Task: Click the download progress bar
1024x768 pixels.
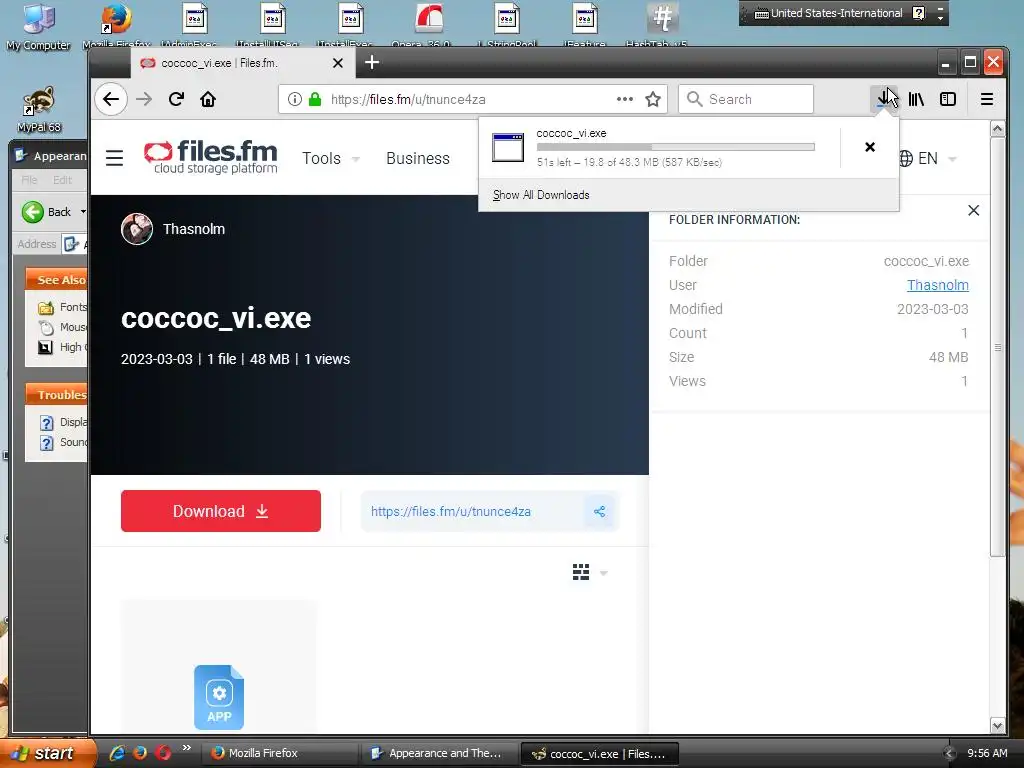Action: pyautogui.click(x=675, y=147)
